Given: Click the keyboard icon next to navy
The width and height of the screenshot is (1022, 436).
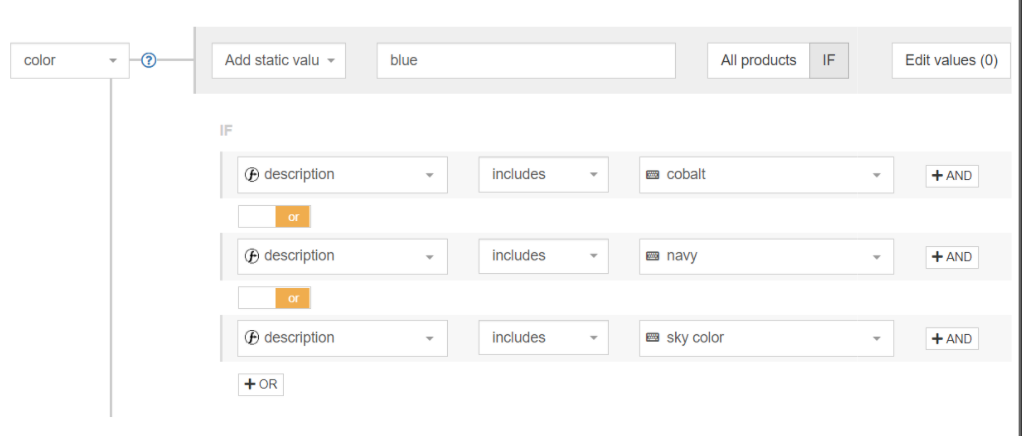Looking at the screenshot, I should pyautogui.click(x=653, y=256).
